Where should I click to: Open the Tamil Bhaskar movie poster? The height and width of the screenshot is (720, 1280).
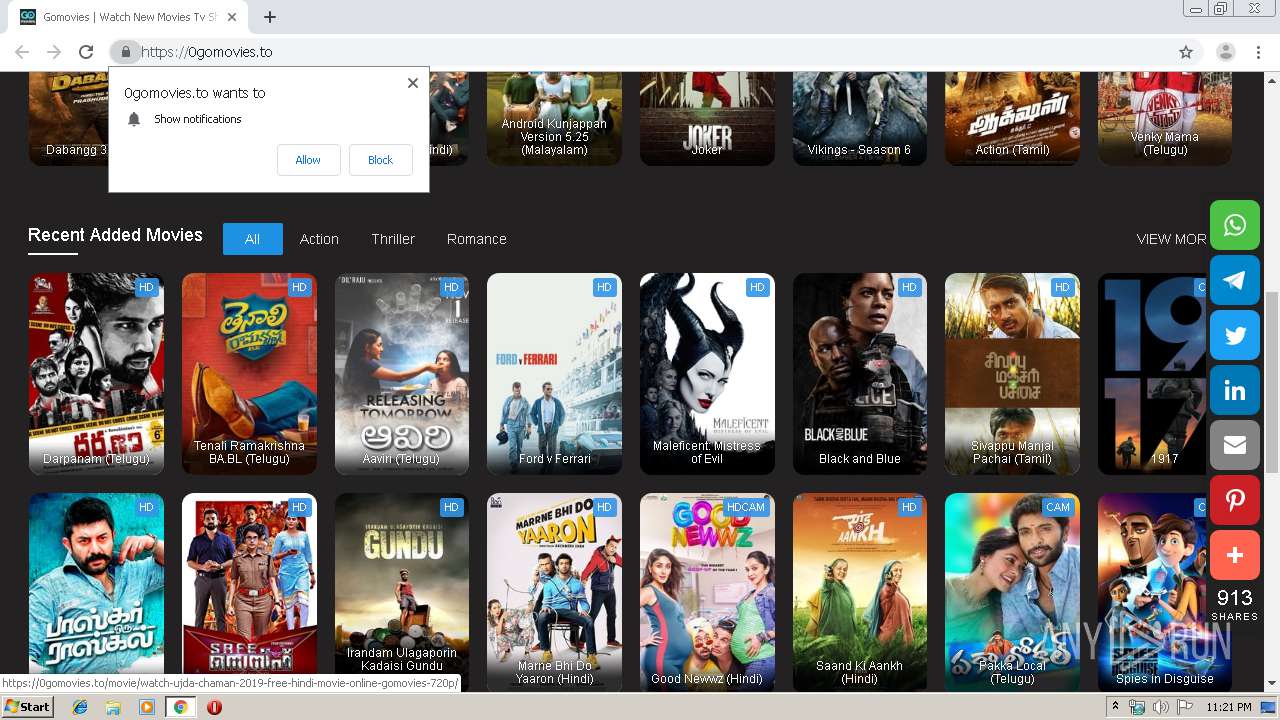click(x=96, y=584)
